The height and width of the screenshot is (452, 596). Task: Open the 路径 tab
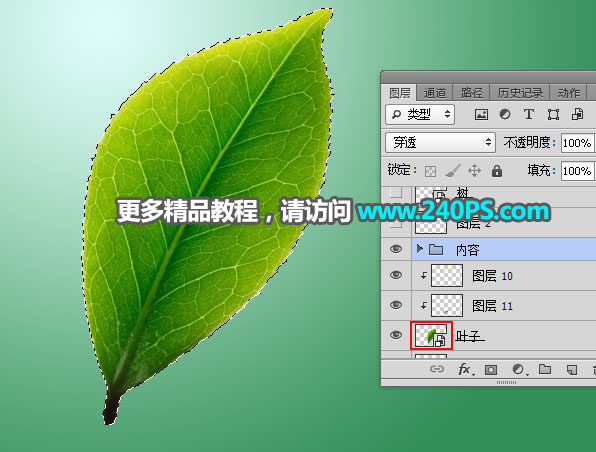coord(471,93)
